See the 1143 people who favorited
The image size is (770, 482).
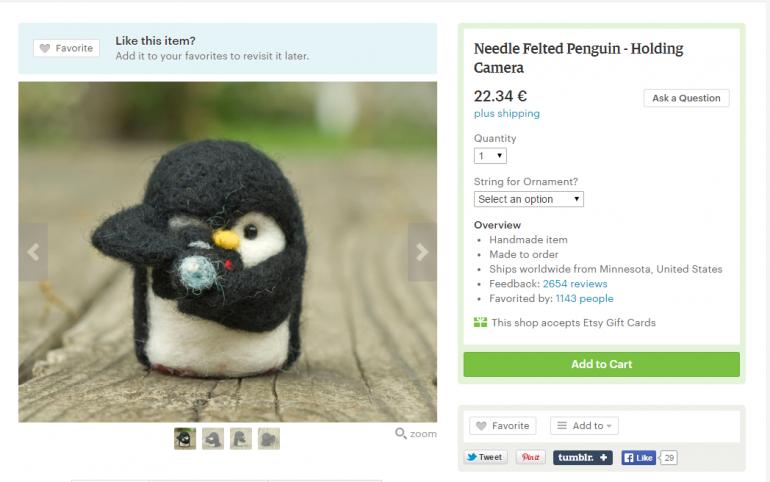[584, 298]
